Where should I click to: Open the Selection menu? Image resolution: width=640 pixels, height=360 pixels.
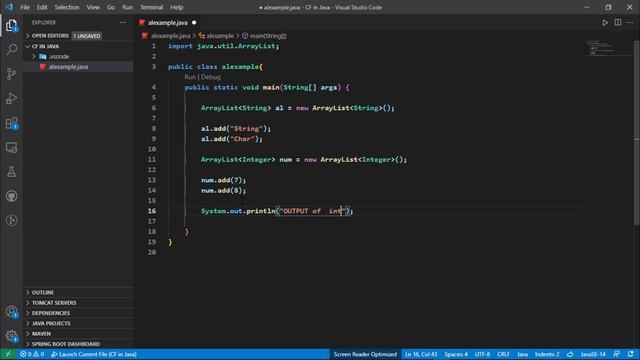(x=67, y=7)
